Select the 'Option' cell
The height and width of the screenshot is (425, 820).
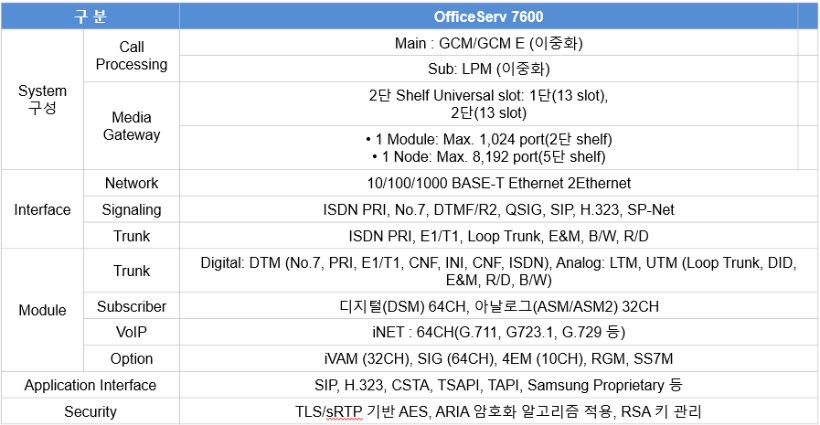pyautogui.click(x=131, y=359)
